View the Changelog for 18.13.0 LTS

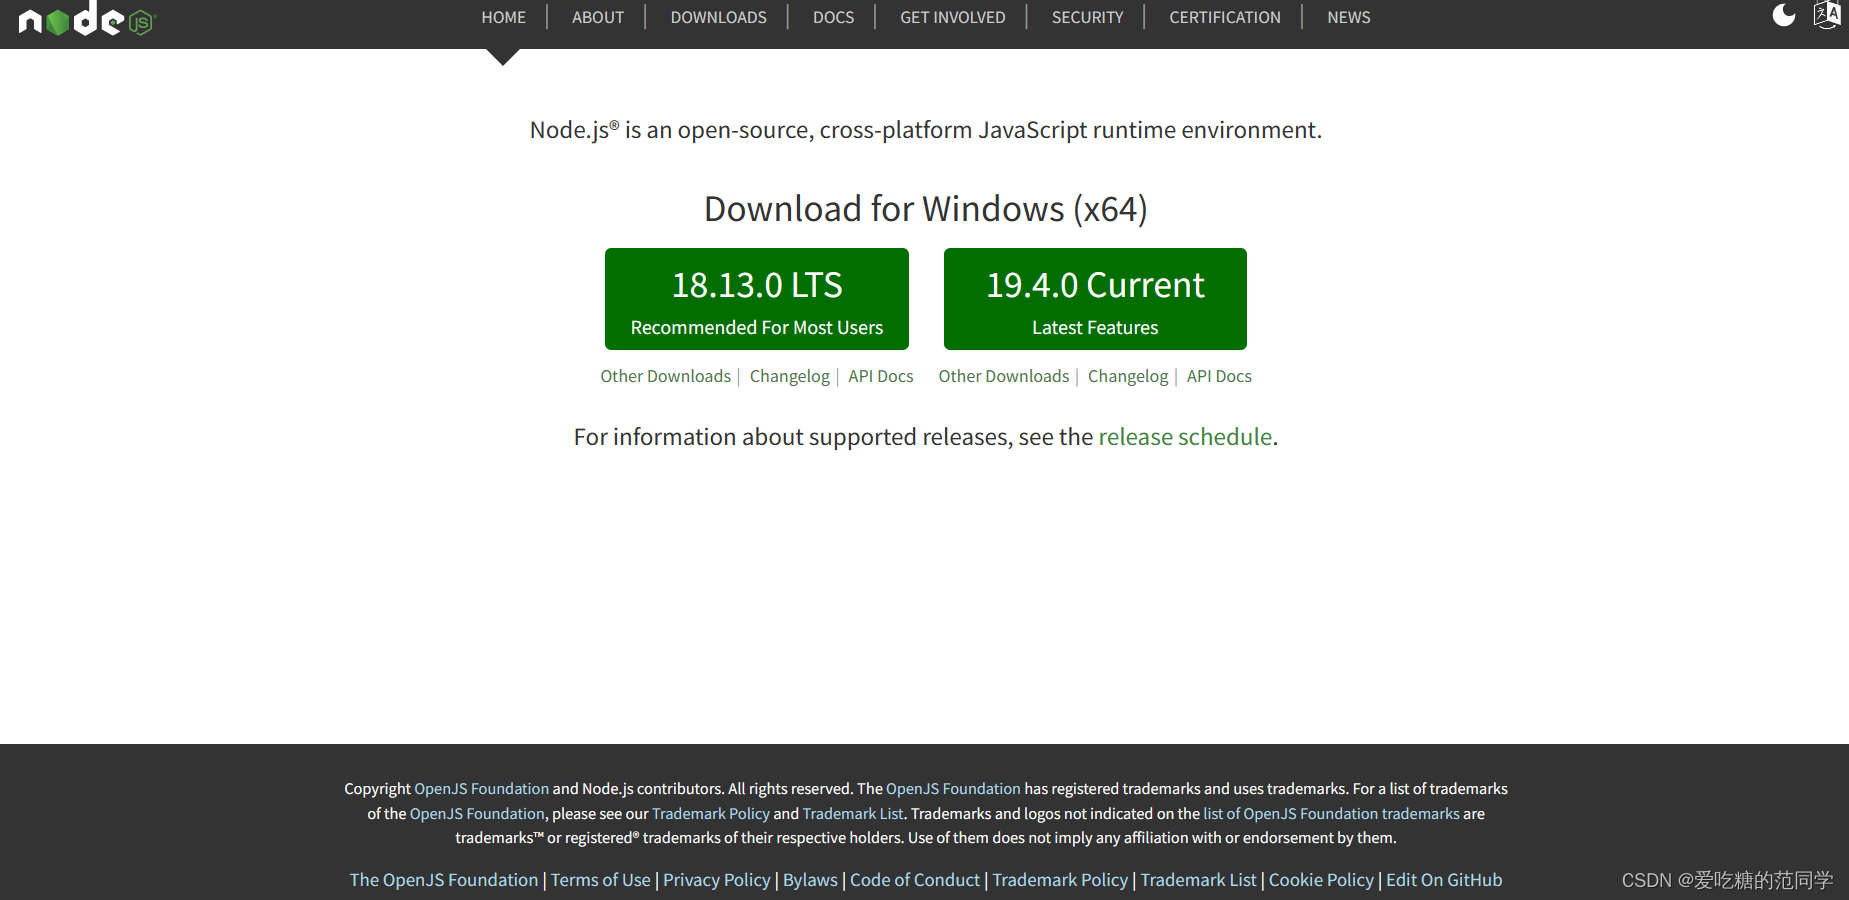(x=790, y=376)
